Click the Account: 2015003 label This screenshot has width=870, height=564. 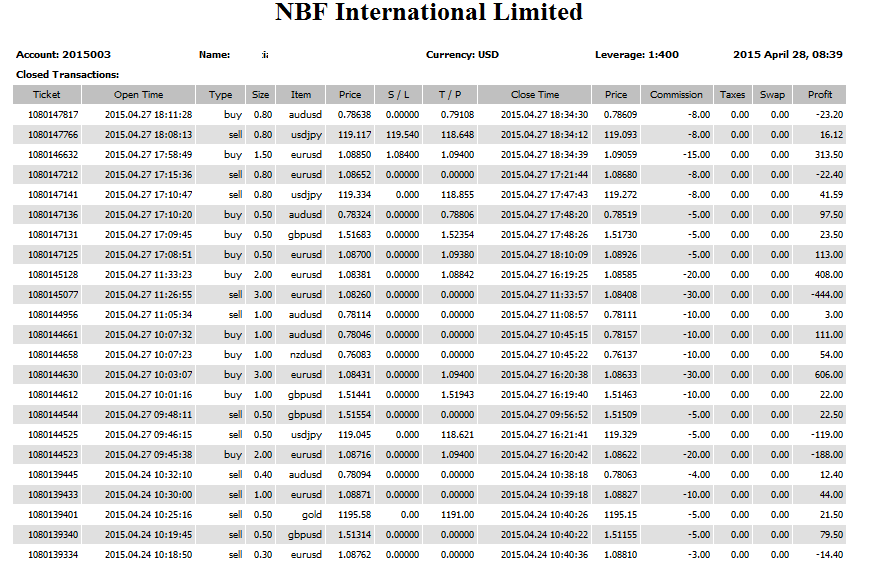(x=63, y=54)
